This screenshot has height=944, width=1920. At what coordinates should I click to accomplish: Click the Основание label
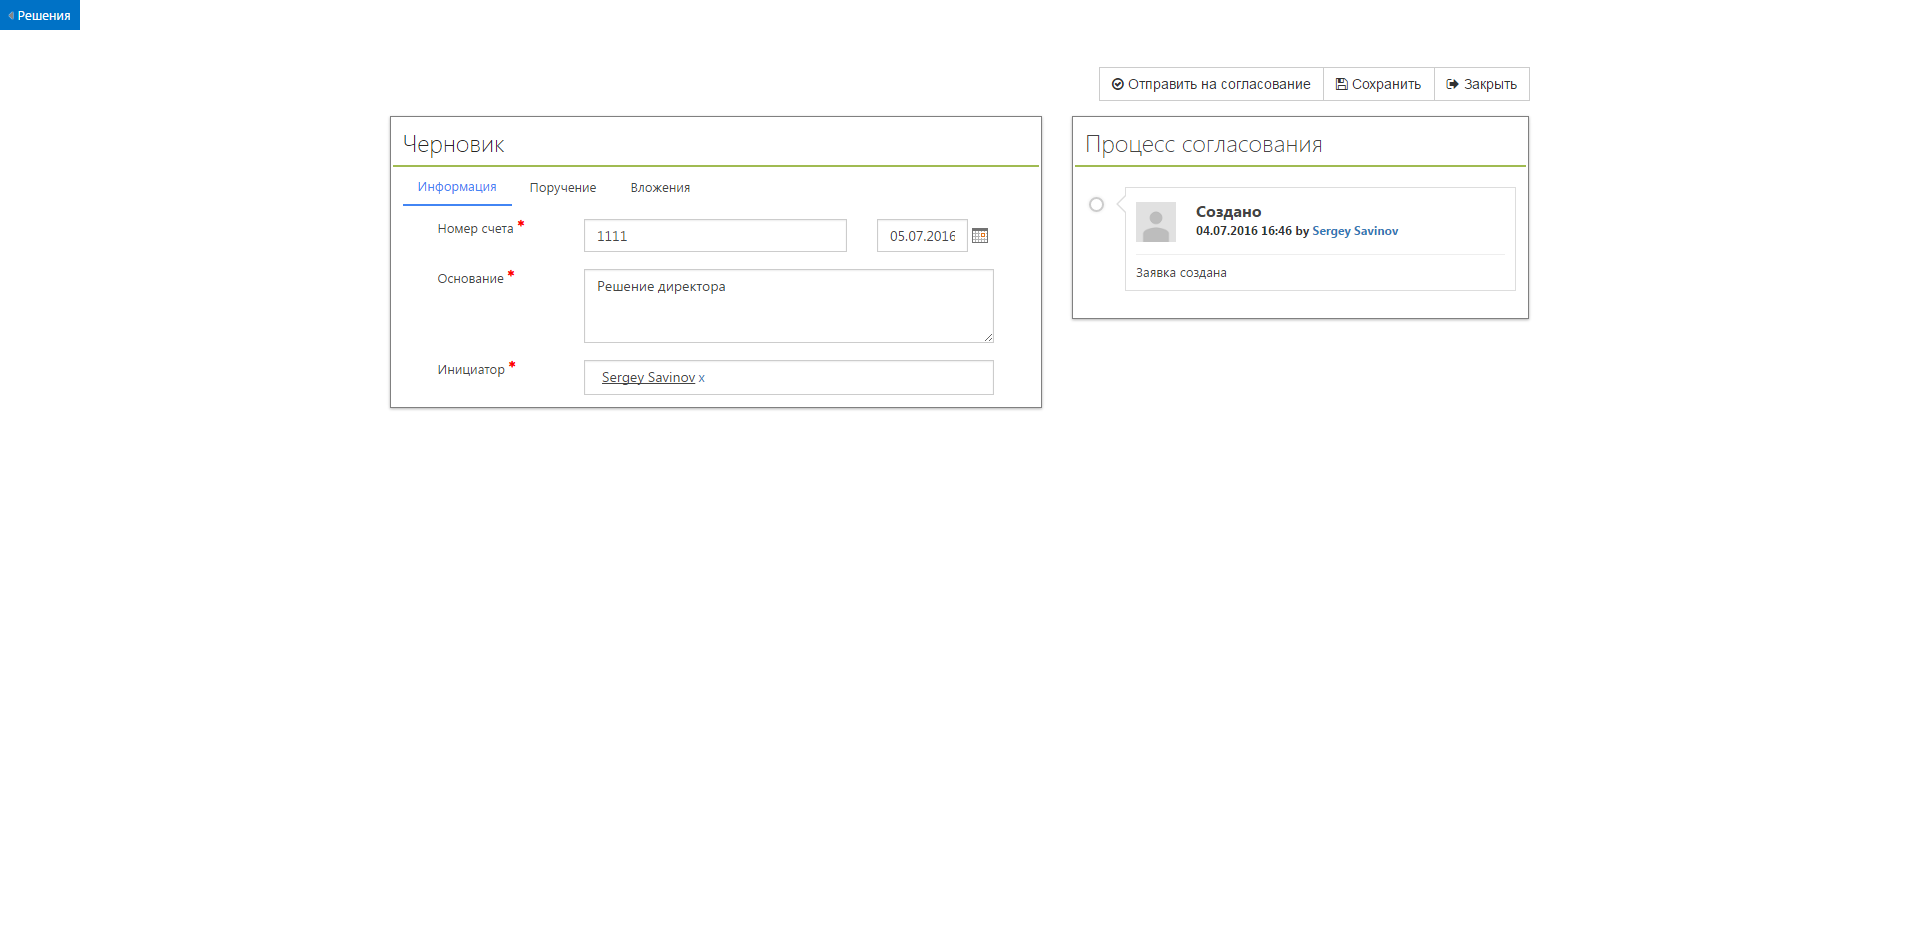click(x=470, y=279)
